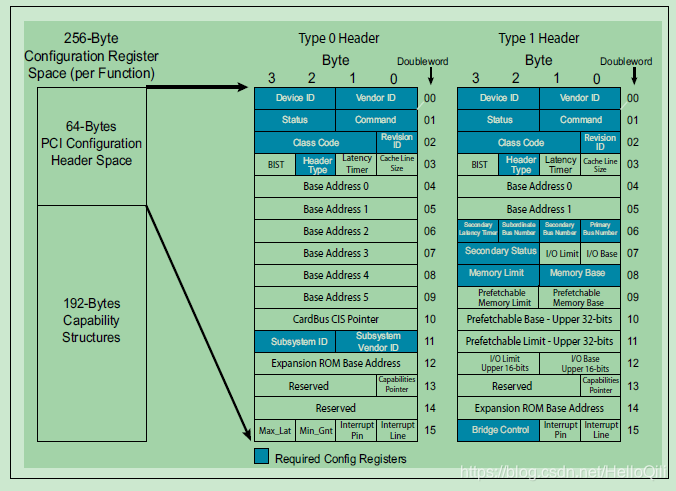Click the 'I/O Base' cell at doubleword 07
The width and height of the screenshot is (676, 491).
(x=601, y=253)
